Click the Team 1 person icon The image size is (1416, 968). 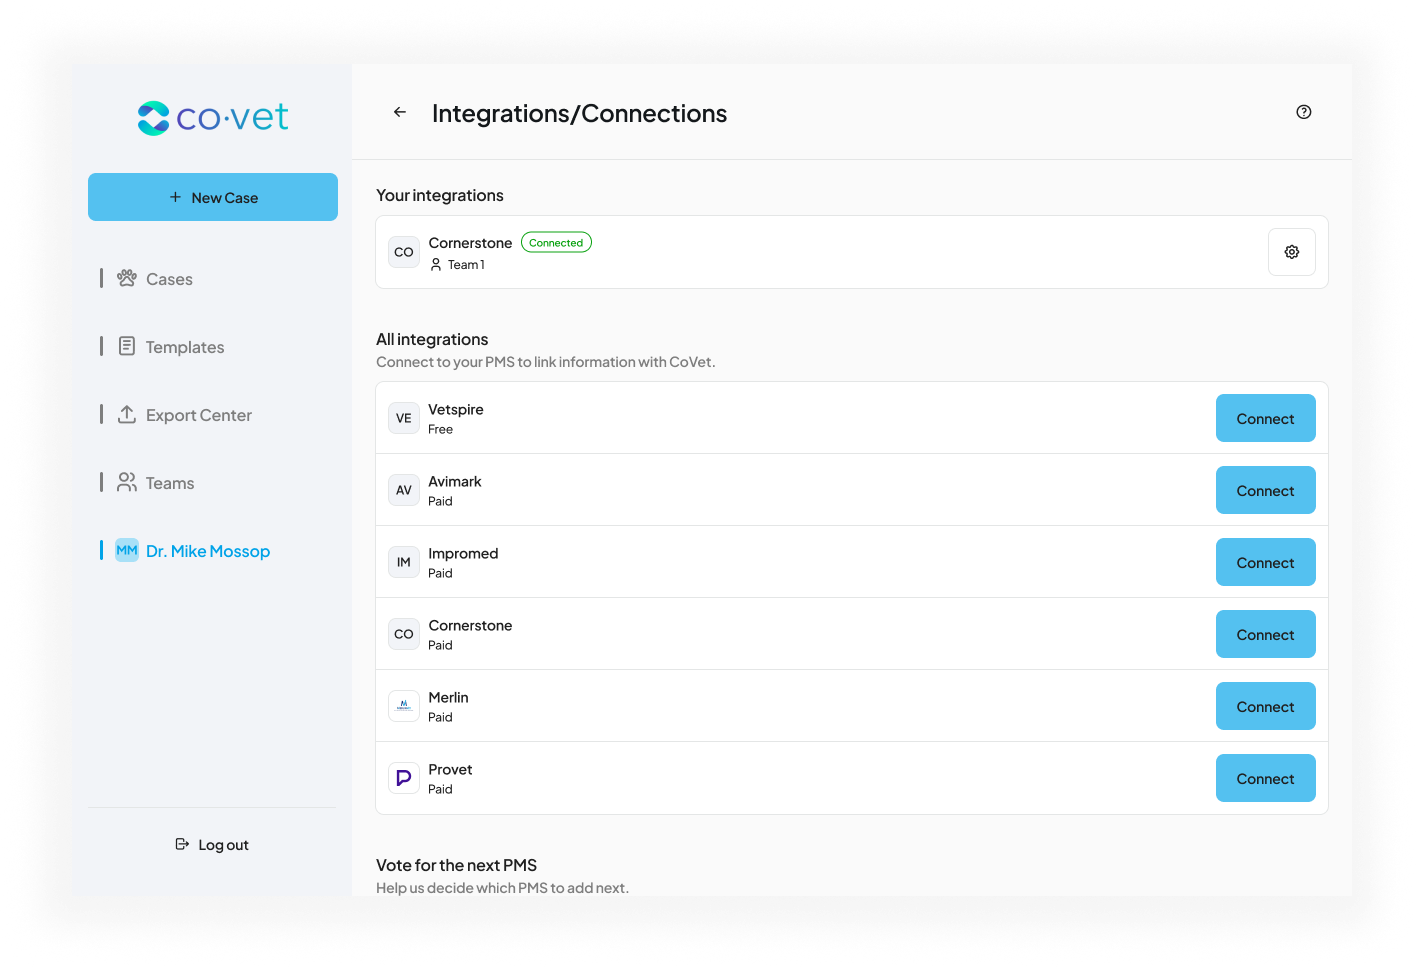click(436, 265)
